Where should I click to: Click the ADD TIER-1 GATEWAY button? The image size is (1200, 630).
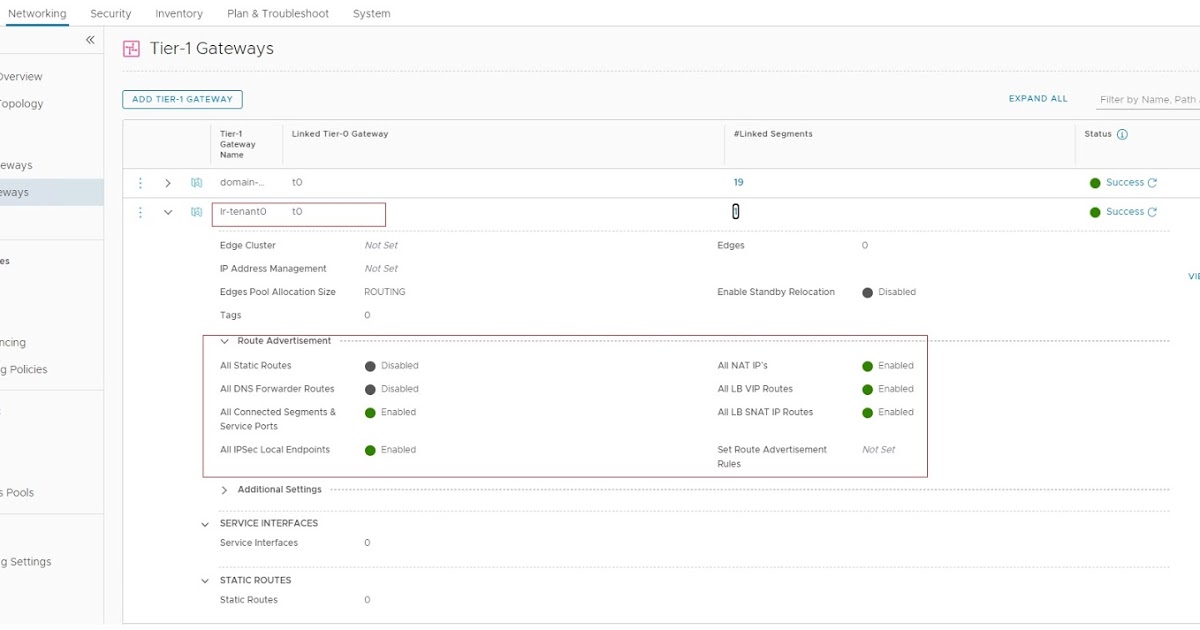pyautogui.click(x=182, y=99)
